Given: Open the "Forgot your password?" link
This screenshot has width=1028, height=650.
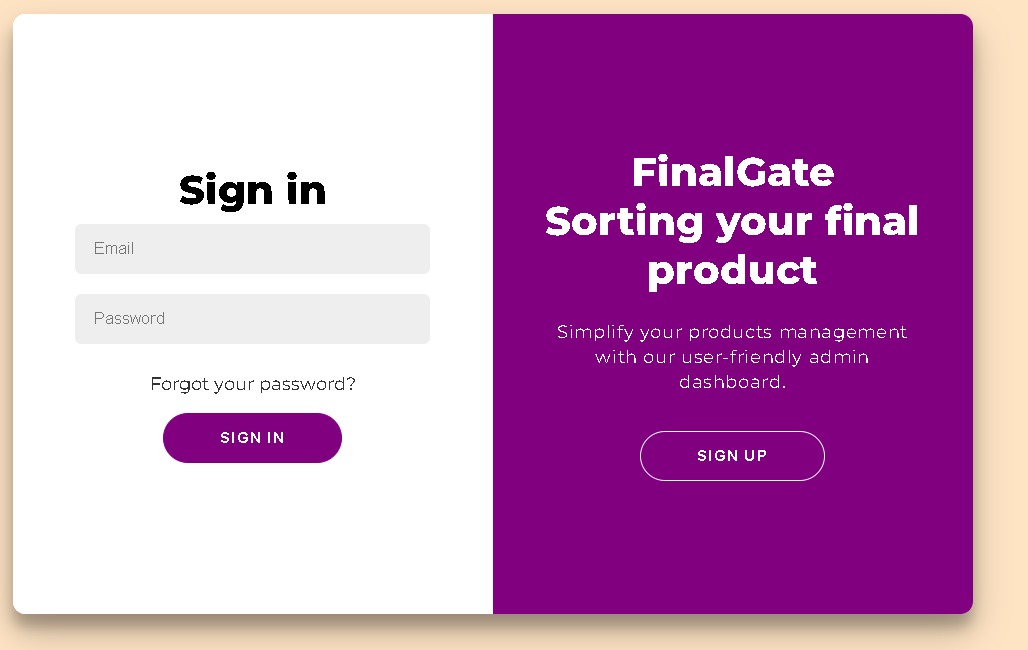Looking at the screenshot, I should pos(252,384).
